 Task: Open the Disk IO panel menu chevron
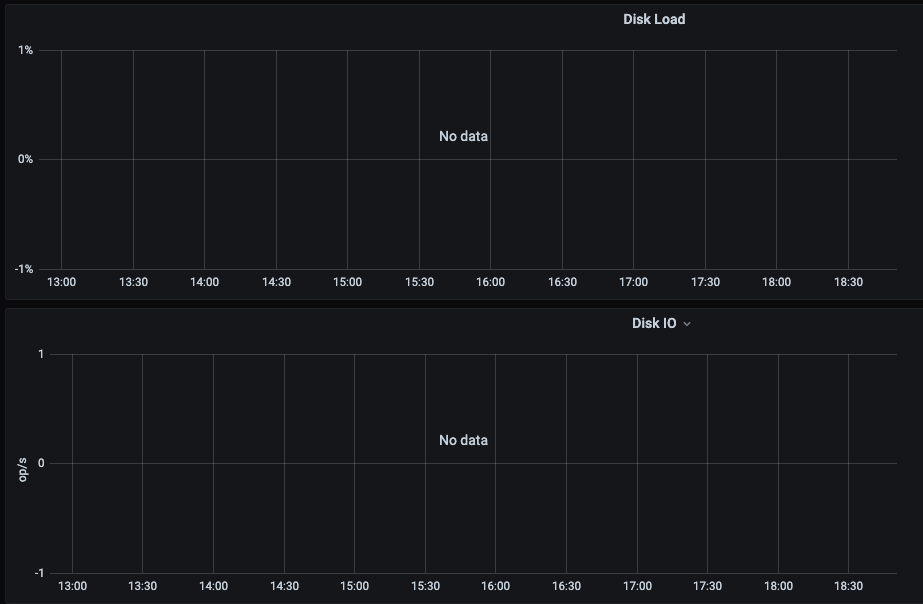coord(687,324)
